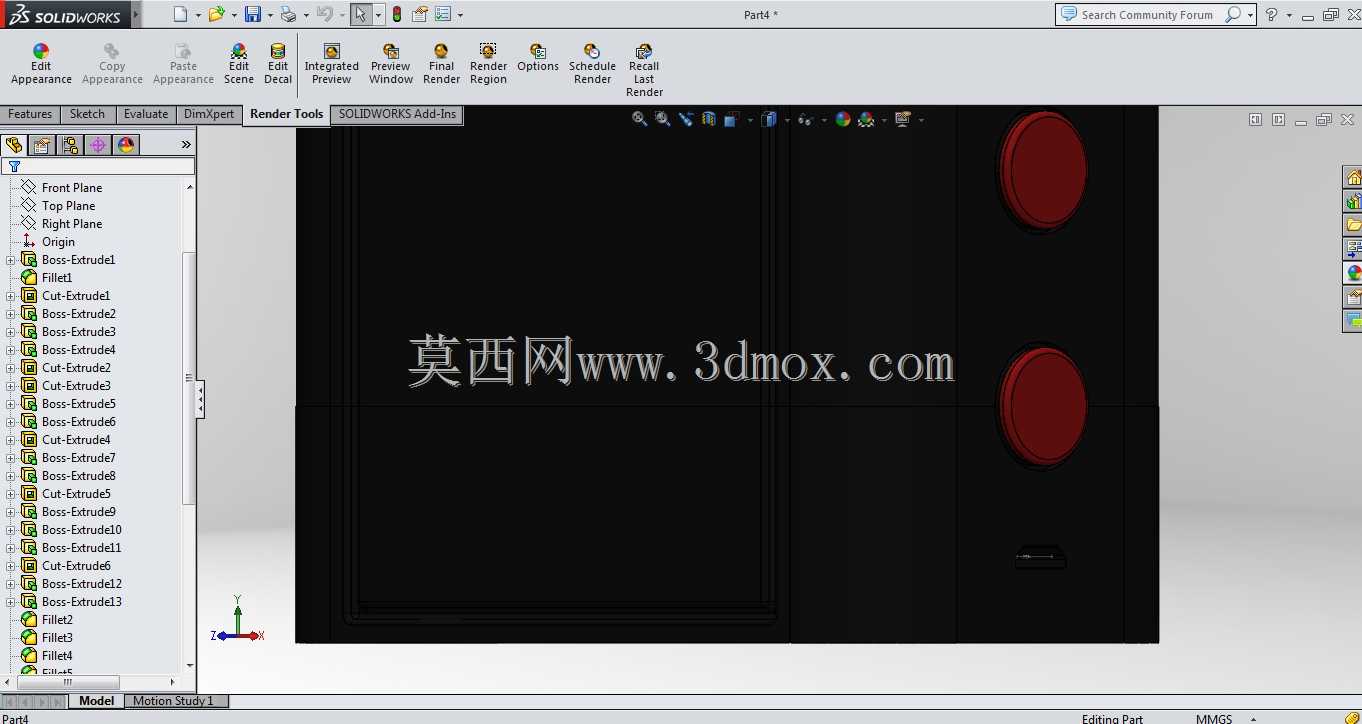This screenshot has width=1362, height=724.
Task: Open the PropertyManager tab
Action: click(42, 145)
